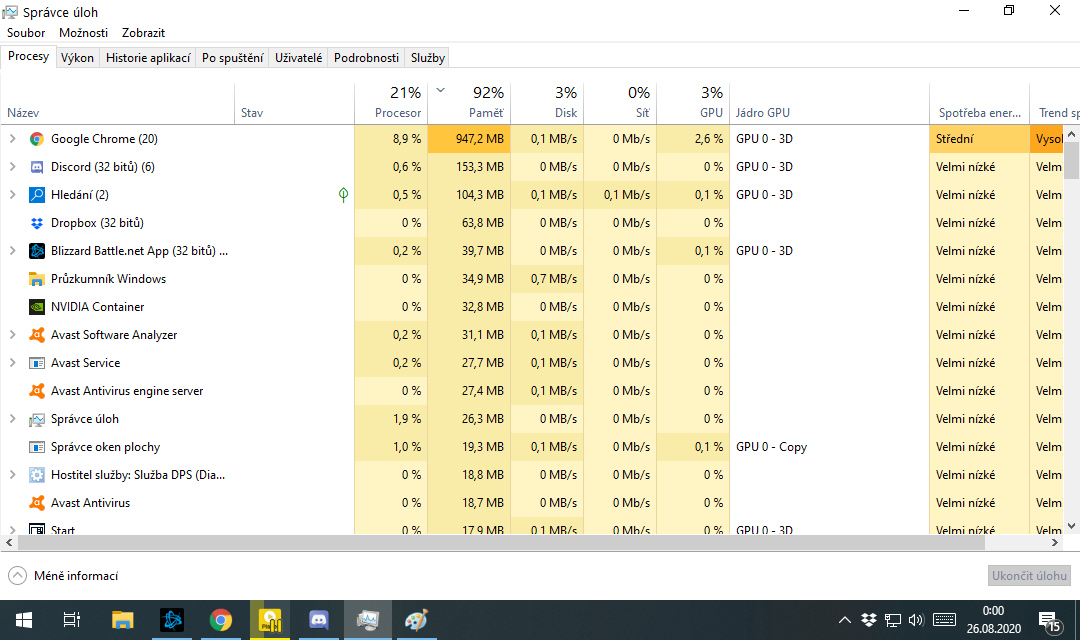The height and width of the screenshot is (640, 1080).
Task: Click the green leaf suspended status icon
Action: (x=343, y=195)
